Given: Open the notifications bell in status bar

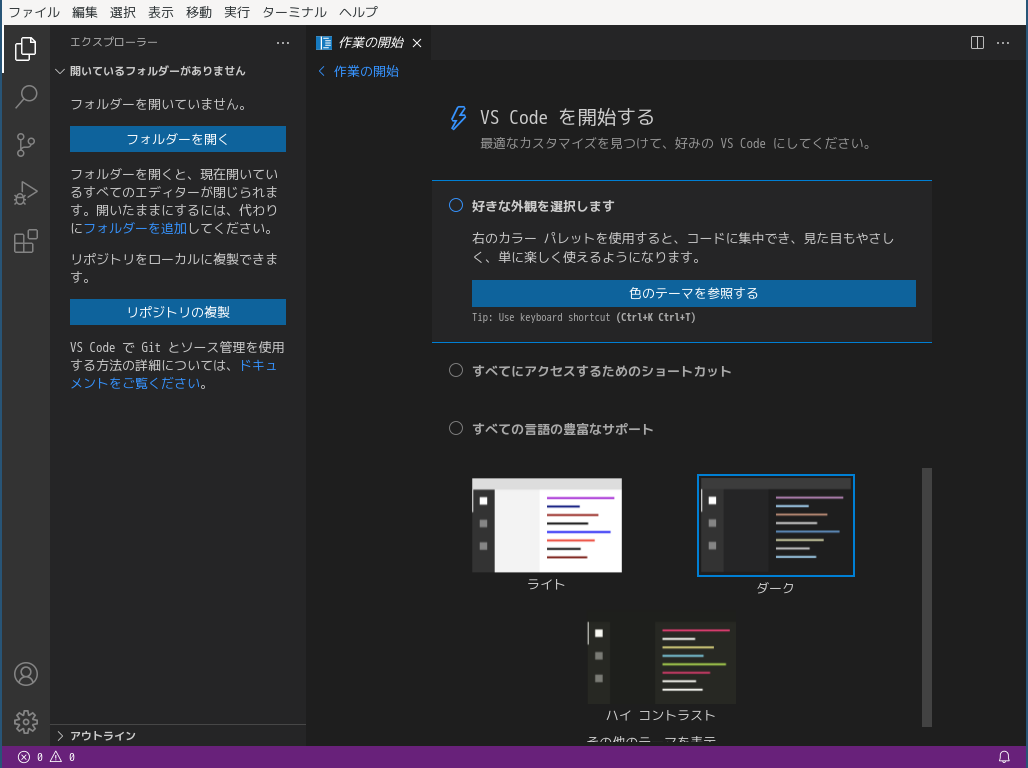Looking at the screenshot, I should coord(1004,757).
